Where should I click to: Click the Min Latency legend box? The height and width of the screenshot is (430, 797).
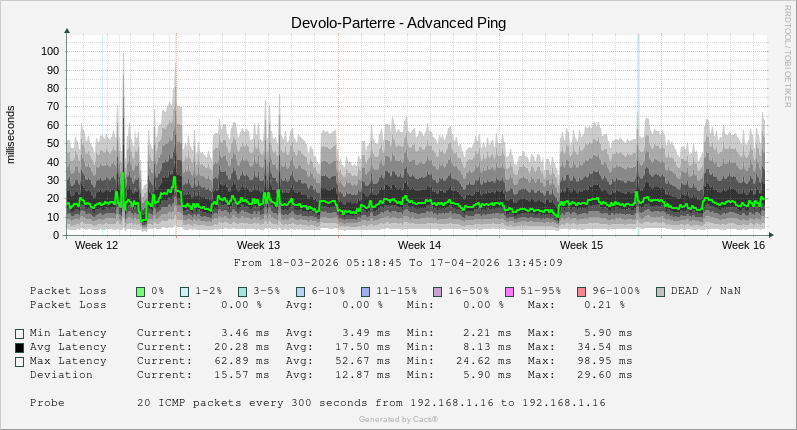(x=19, y=333)
